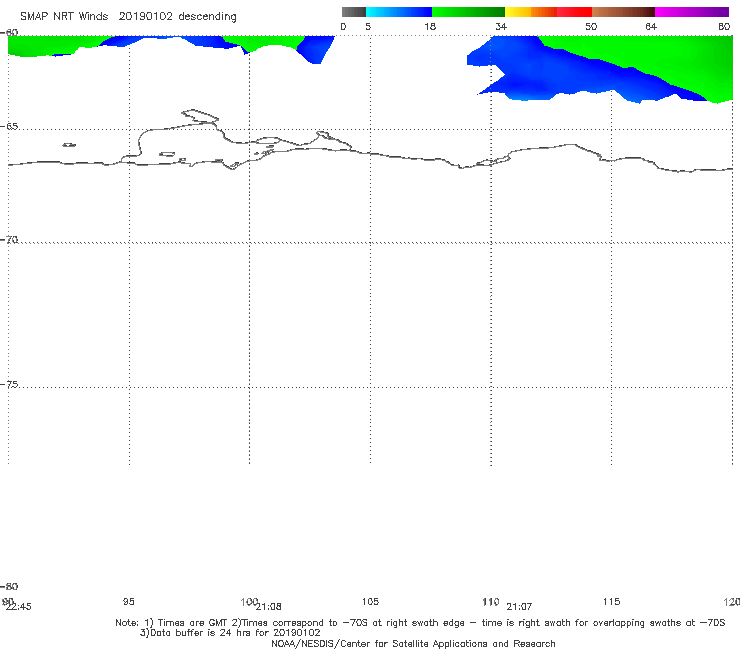Click the note line "Times are GMT"

(x=193, y=623)
